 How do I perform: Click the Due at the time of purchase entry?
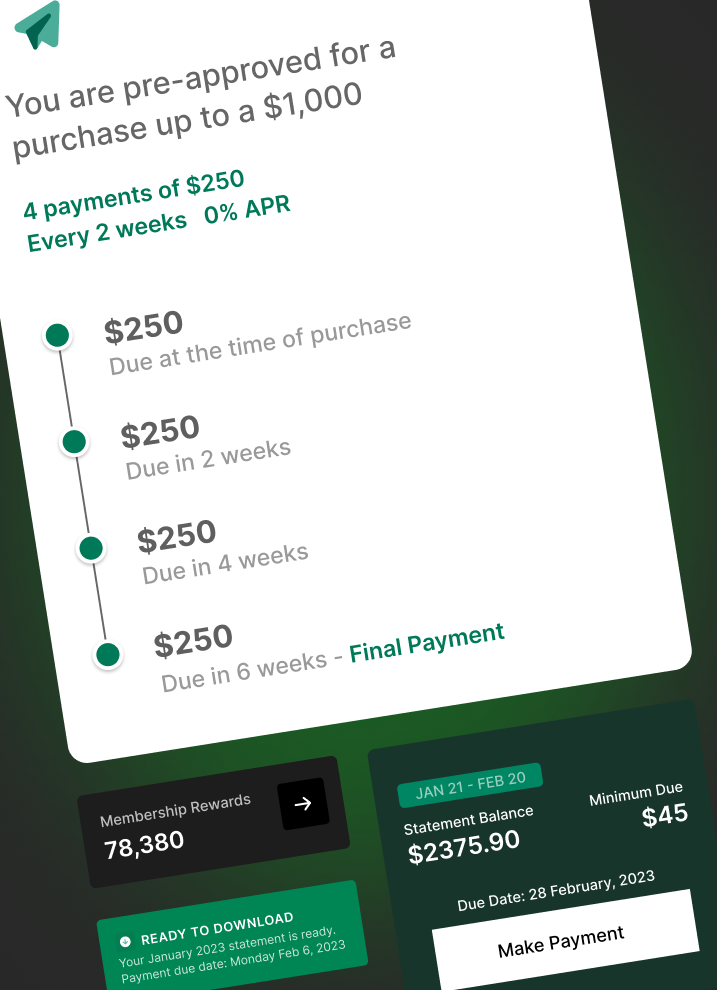(260, 344)
